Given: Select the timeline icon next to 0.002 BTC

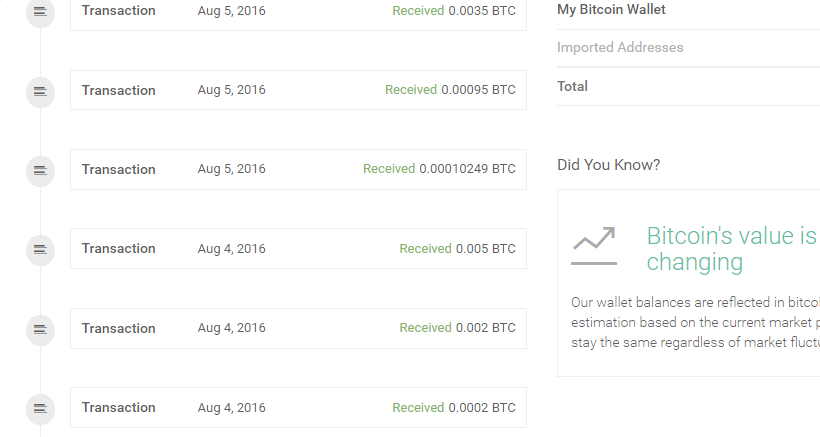Looking at the screenshot, I should pos(40,329).
